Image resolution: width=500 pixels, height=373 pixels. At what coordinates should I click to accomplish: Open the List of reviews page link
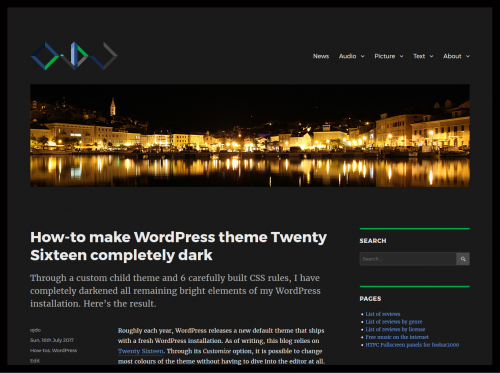[383, 314]
